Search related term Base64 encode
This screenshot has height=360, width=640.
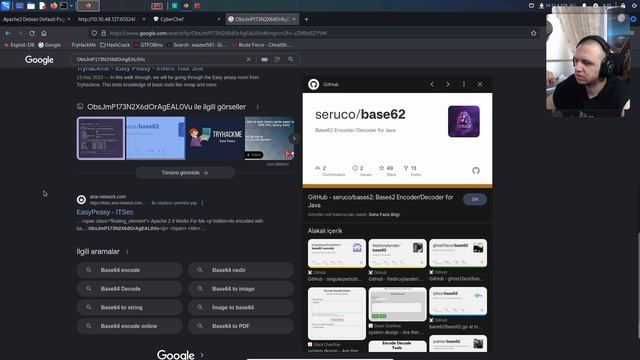(129, 270)
